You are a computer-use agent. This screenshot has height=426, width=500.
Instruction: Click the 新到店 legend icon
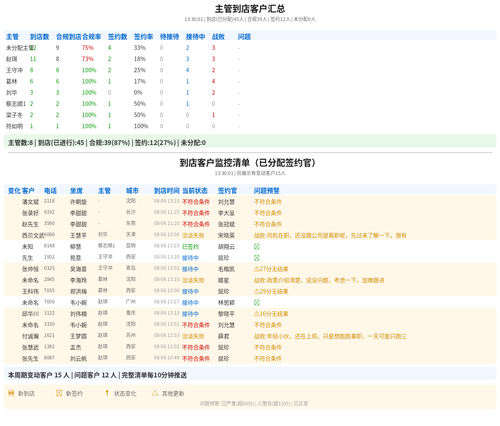click(11, 393)
